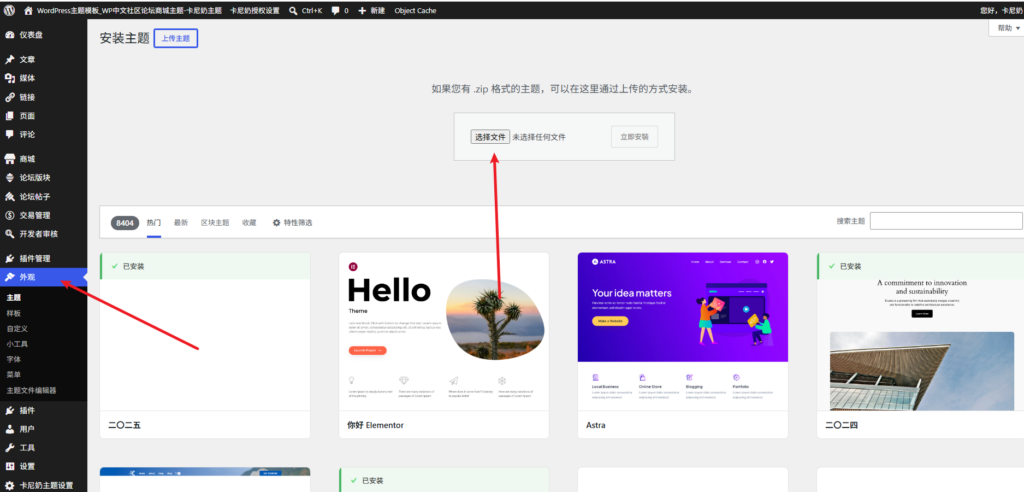
Task: Open the 主题文件编辑器 submenu link
Action: pos(31,391)
